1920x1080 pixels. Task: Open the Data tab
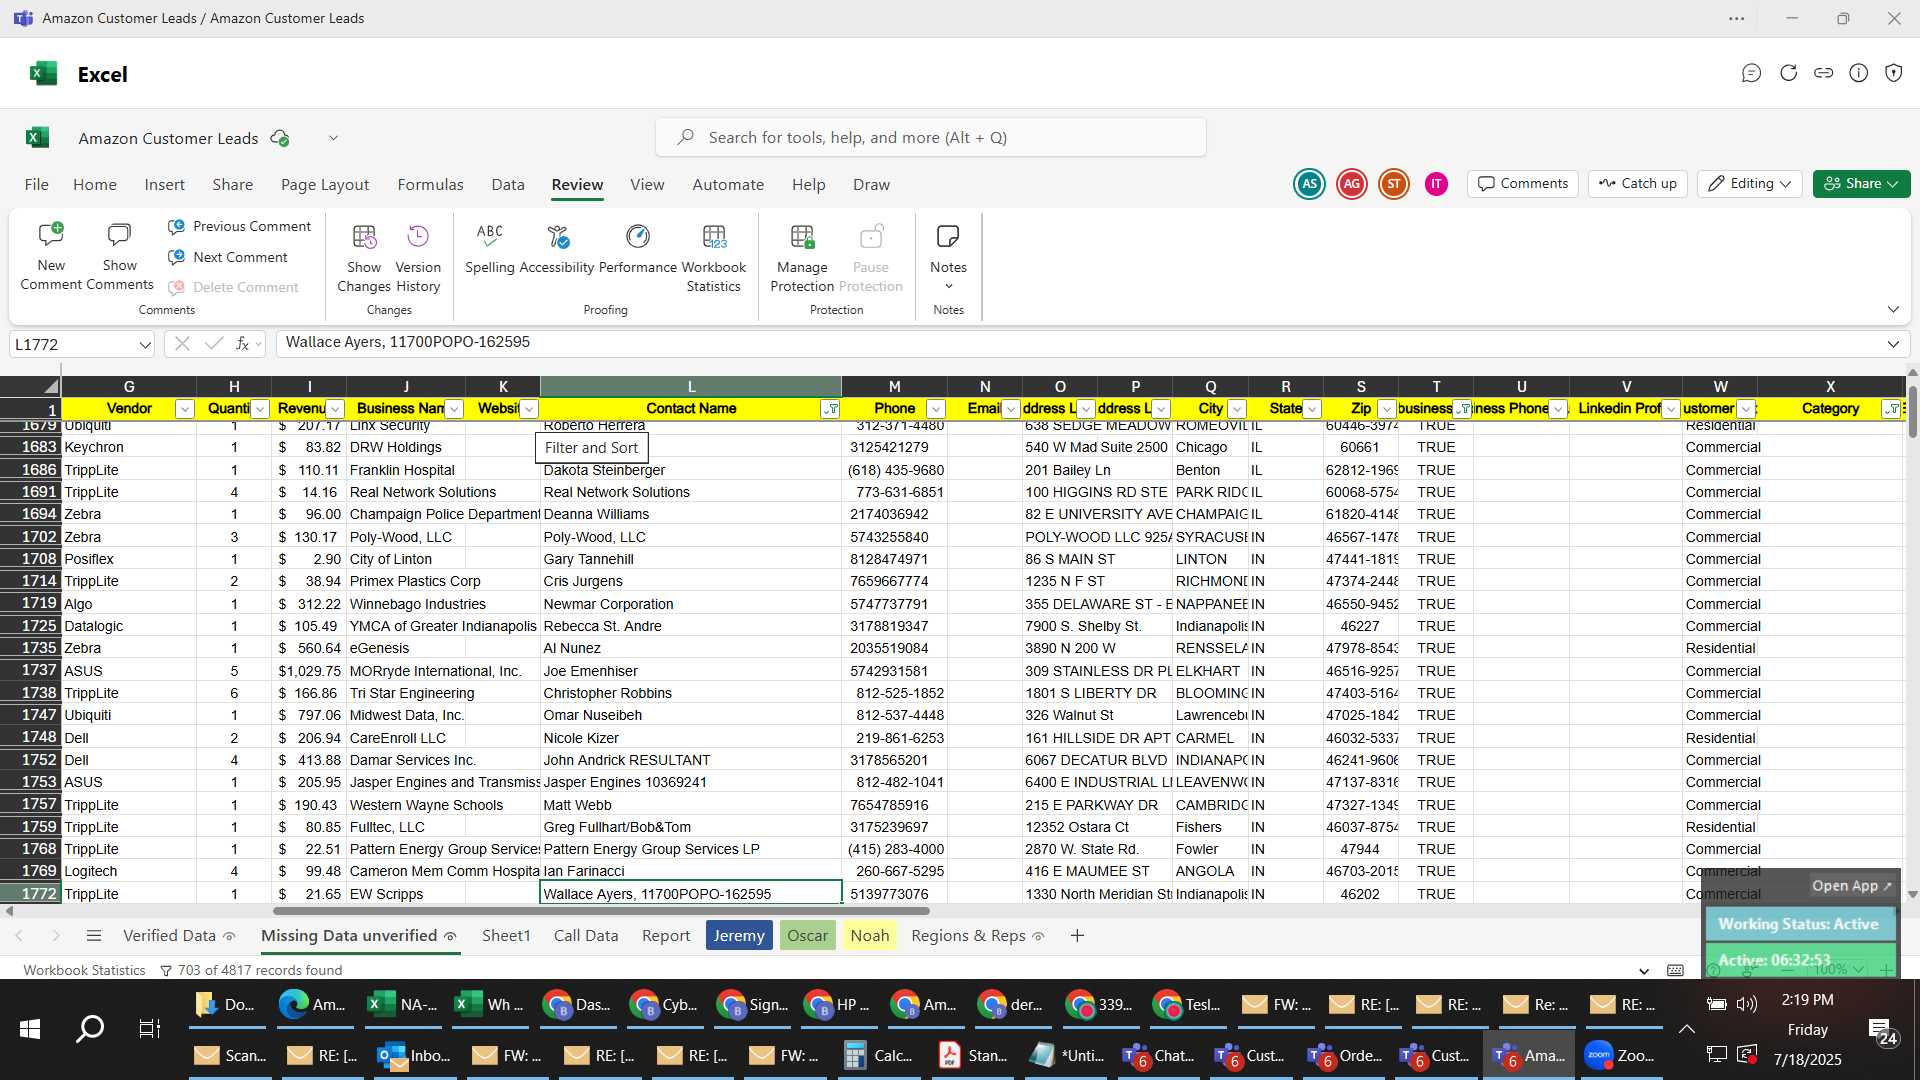click(508, 185)
